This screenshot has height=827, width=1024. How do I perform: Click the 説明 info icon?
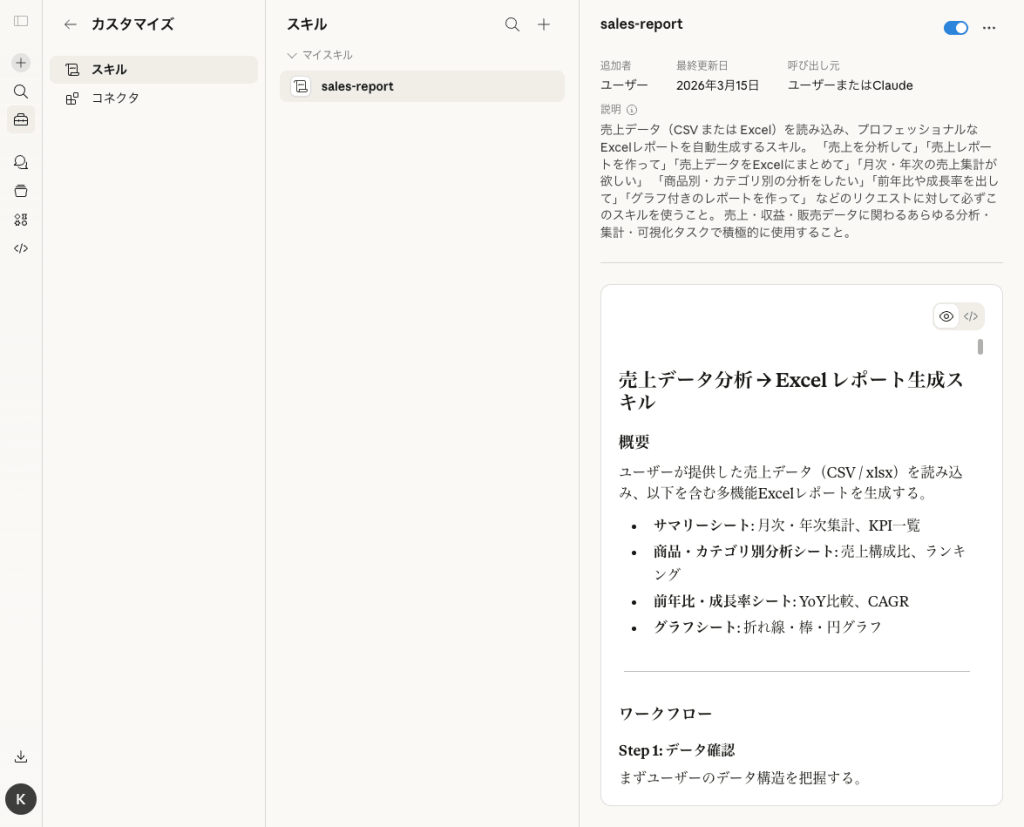[632, 110]
